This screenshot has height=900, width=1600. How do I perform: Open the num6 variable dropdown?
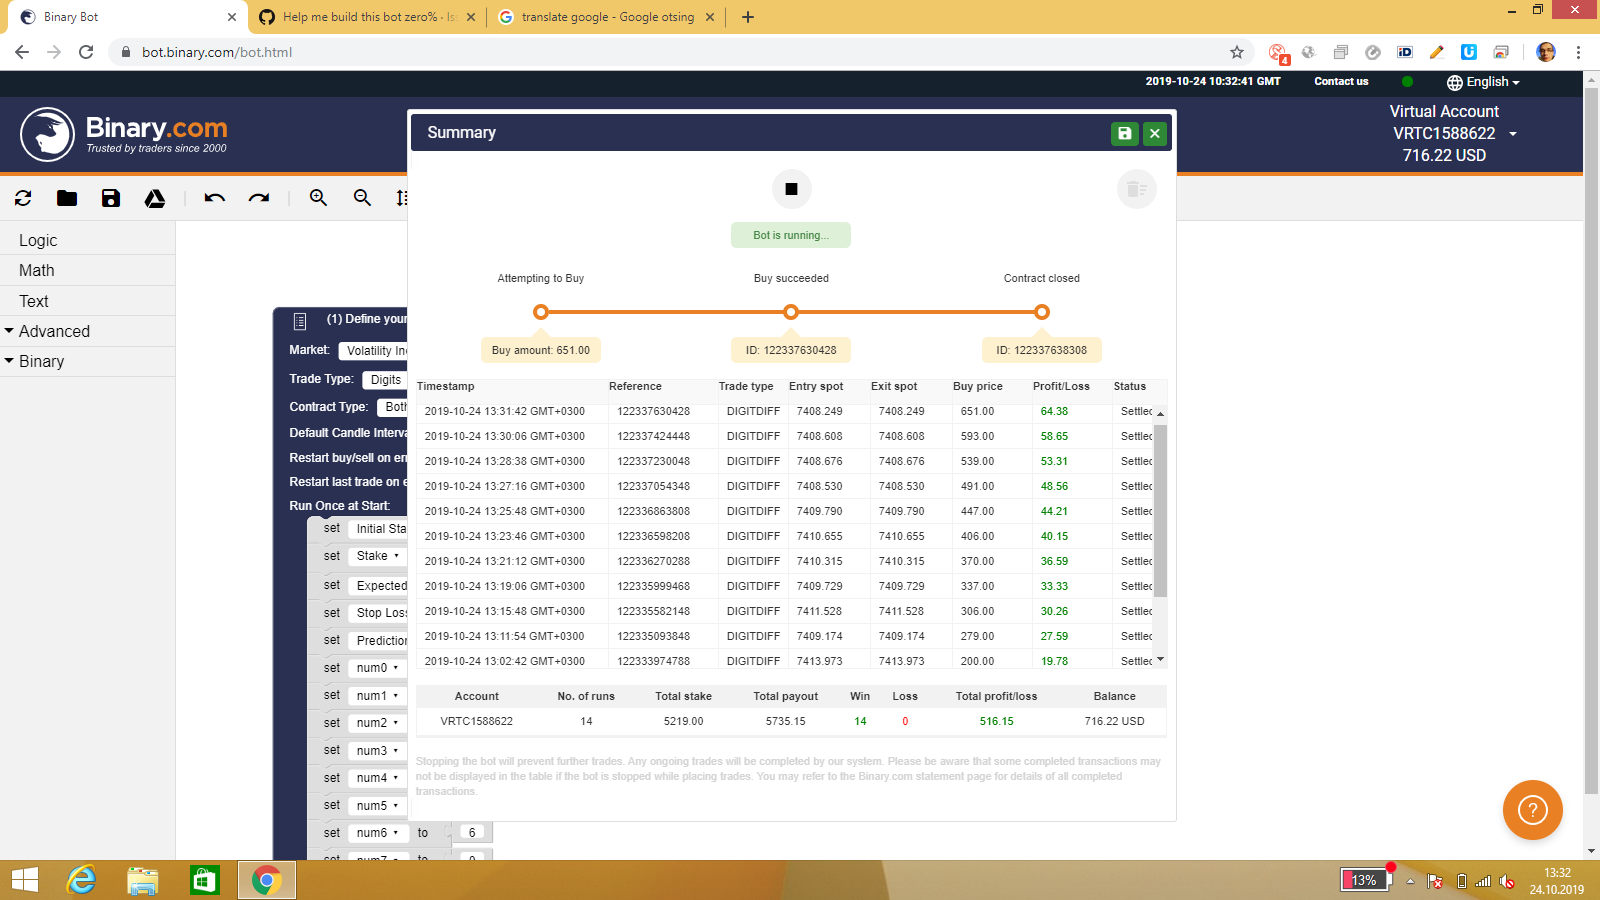pos(378,833)
